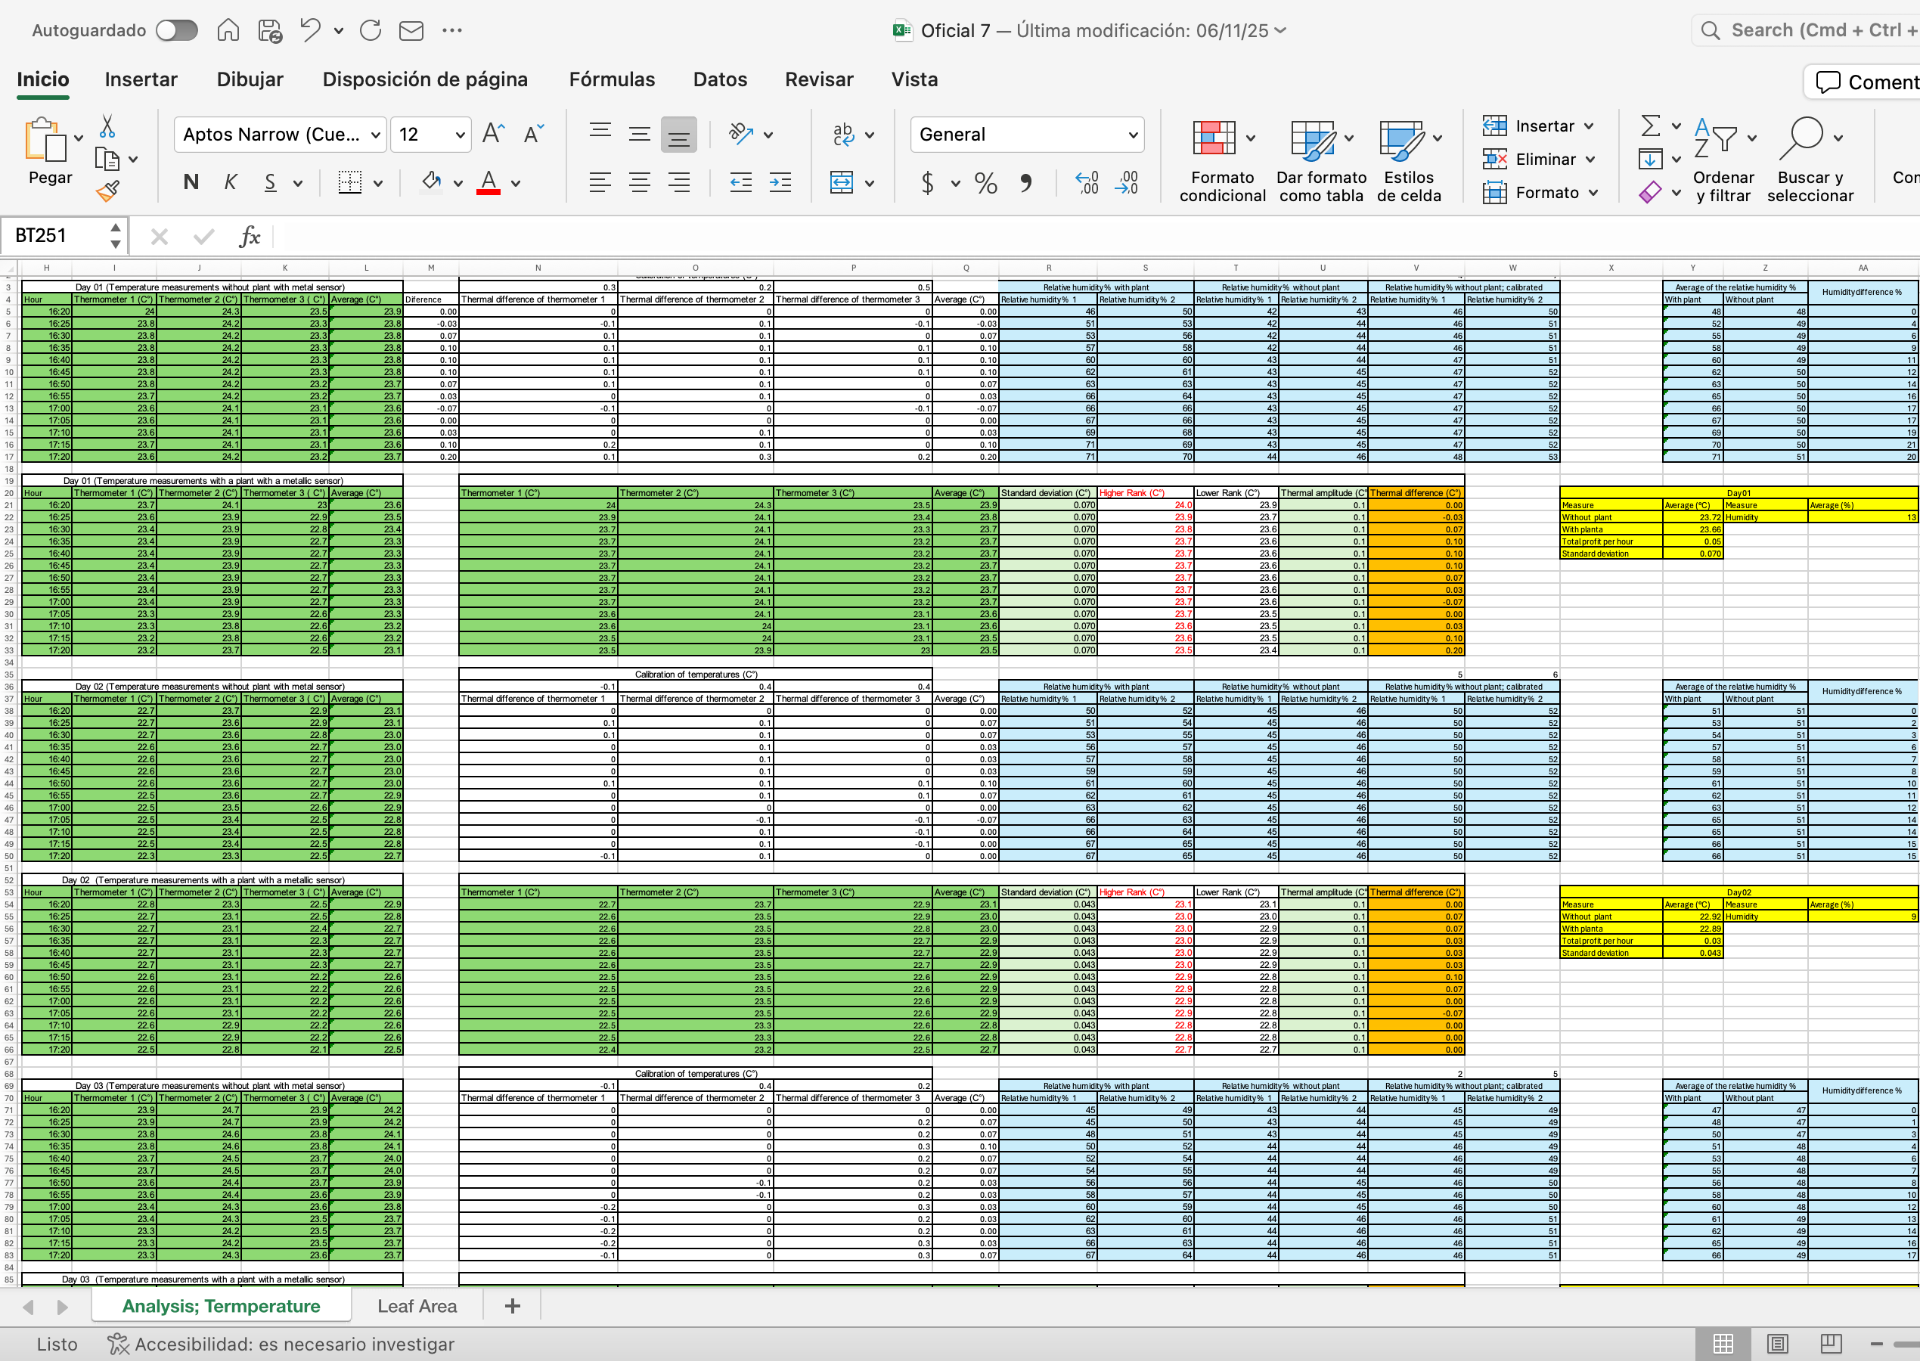The width and height of the screenshot is (1920, 1361).
Task: Toggle italic formatting with K button
Action: pyautogui.click(x=230, y=183)
